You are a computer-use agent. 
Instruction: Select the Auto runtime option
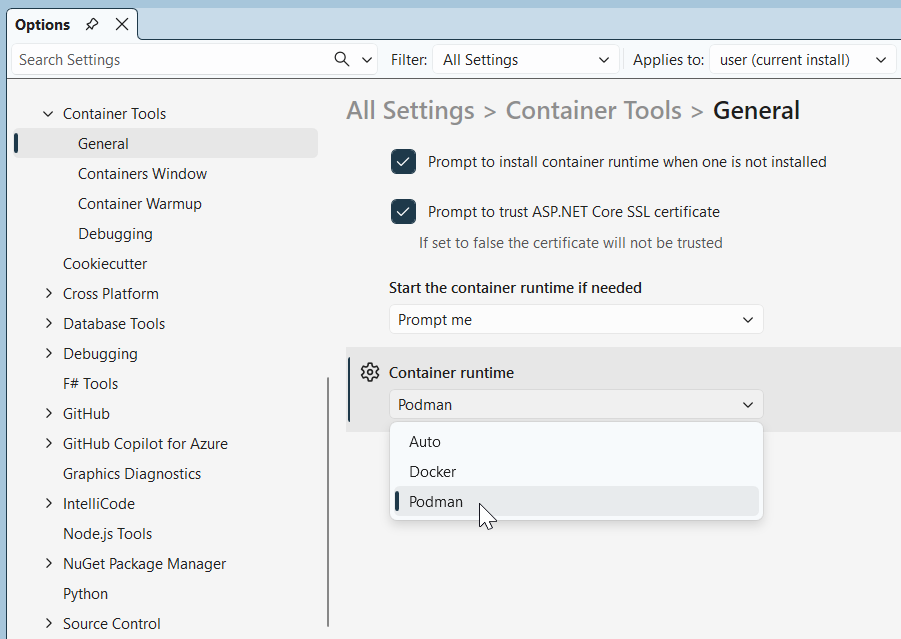pyautogui.click(x=425, y=441)
